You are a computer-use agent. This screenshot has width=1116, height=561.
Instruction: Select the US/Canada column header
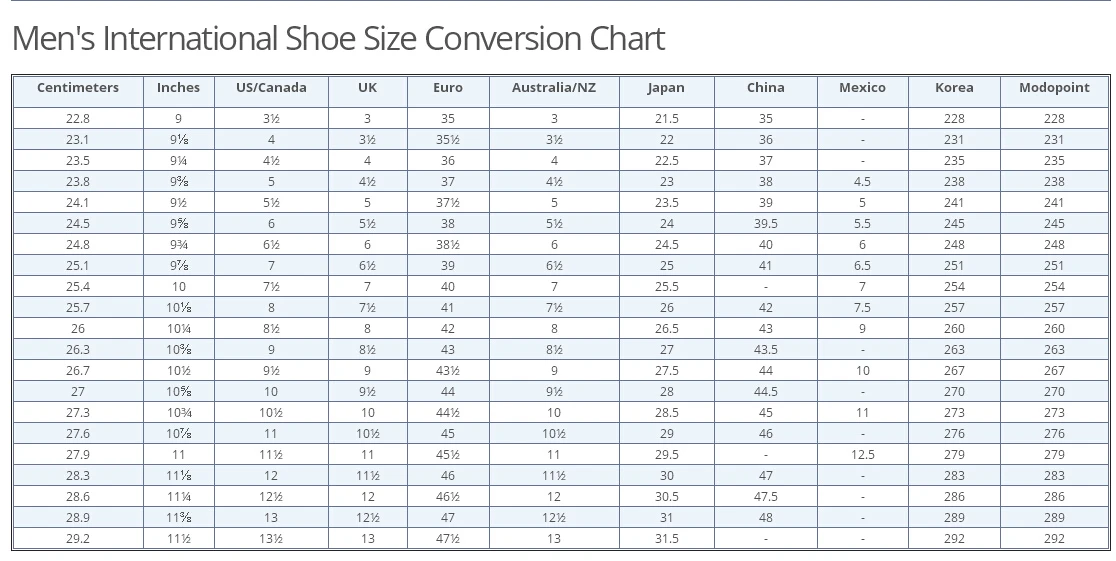271,88
